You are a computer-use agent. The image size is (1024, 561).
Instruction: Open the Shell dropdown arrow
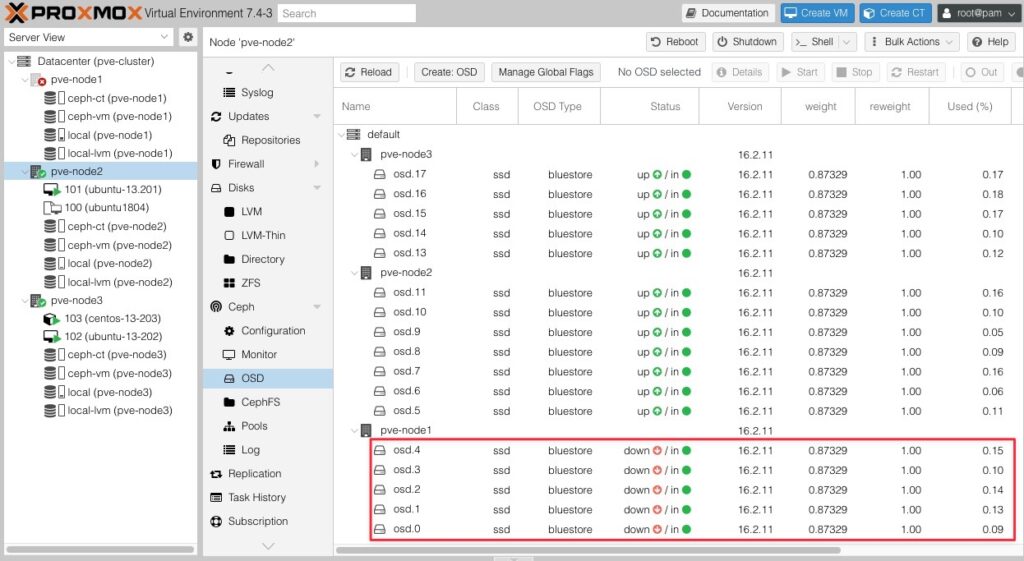point(847,42)
